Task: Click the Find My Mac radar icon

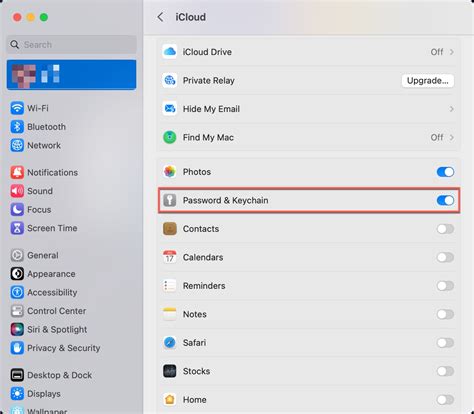Action: (x=170, y=137)
